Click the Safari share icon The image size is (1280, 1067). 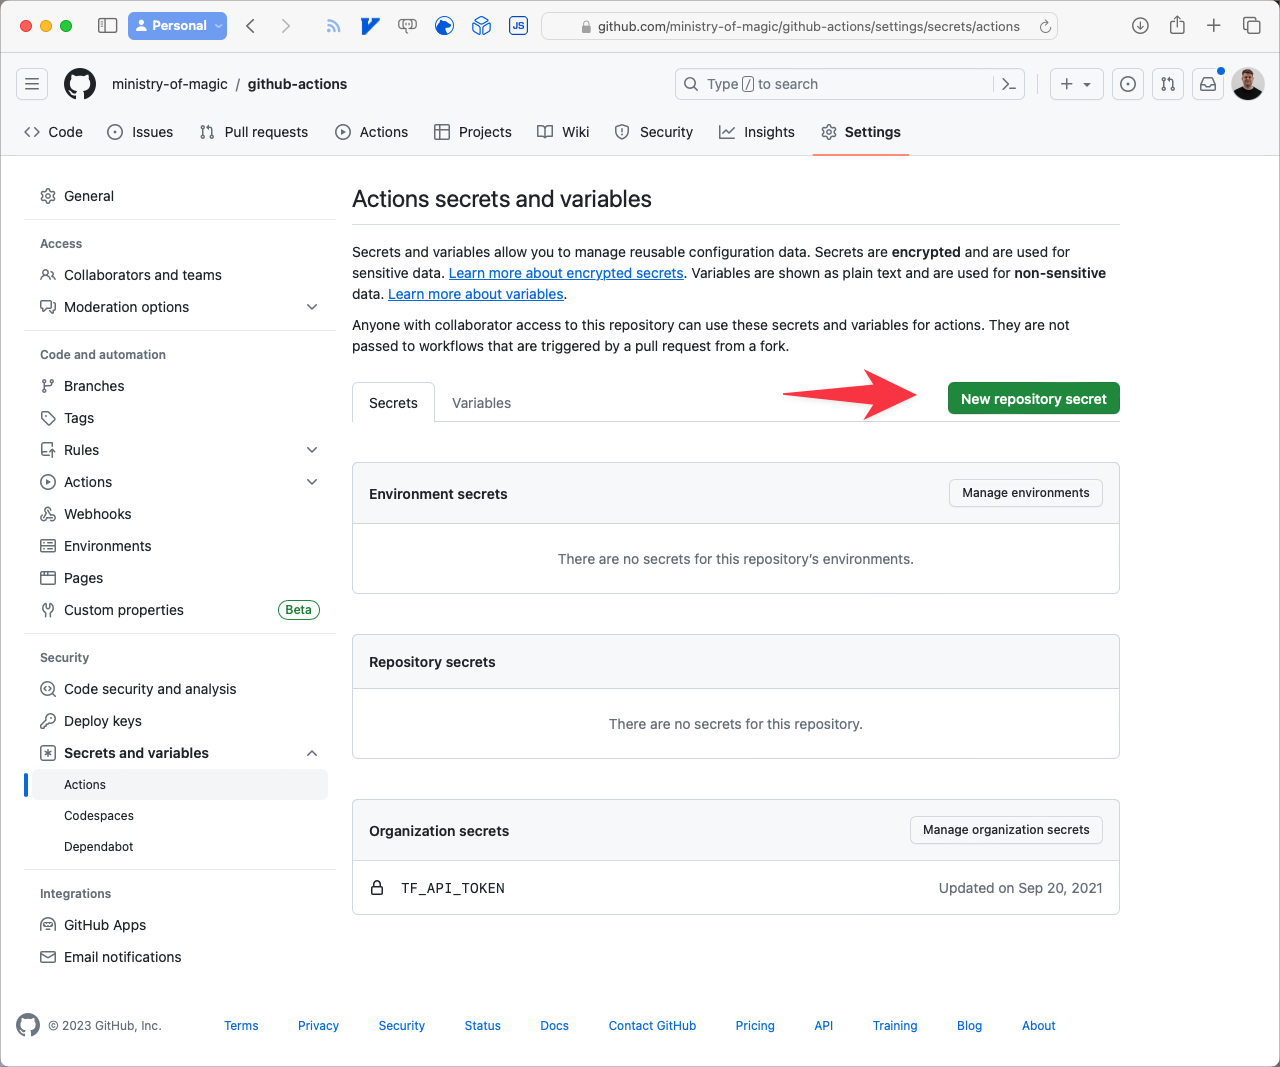[1177, 25]
